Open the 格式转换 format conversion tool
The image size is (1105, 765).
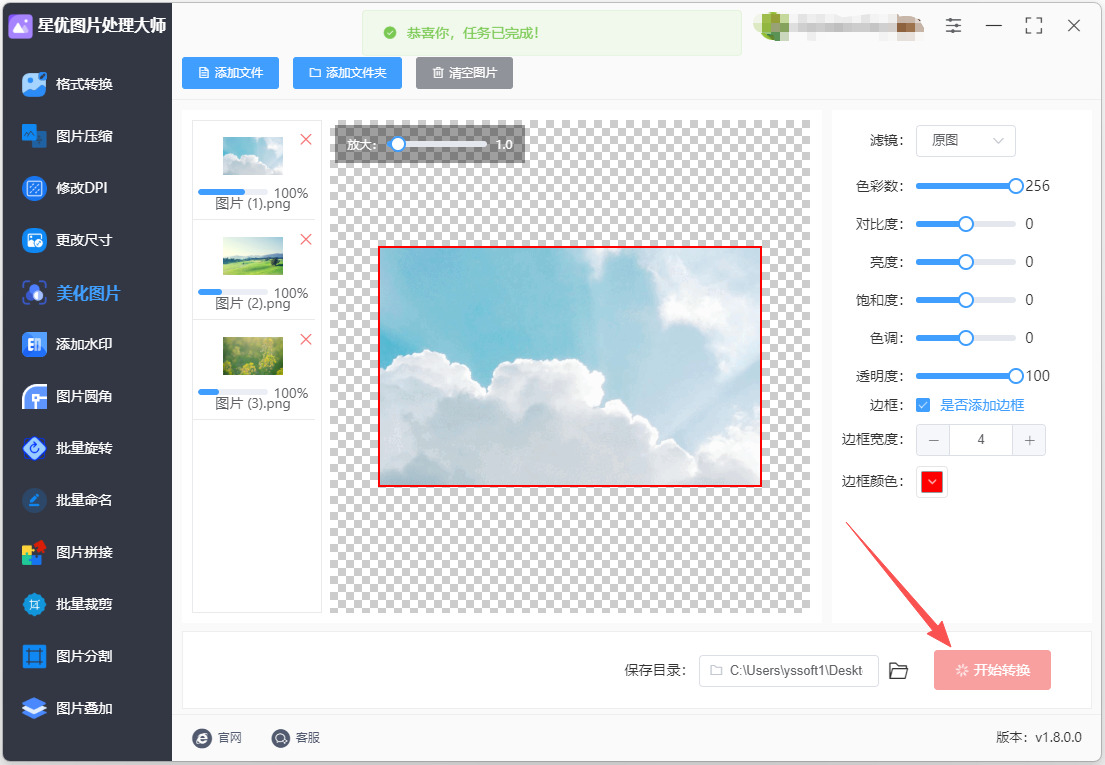(x=68, y=84)
